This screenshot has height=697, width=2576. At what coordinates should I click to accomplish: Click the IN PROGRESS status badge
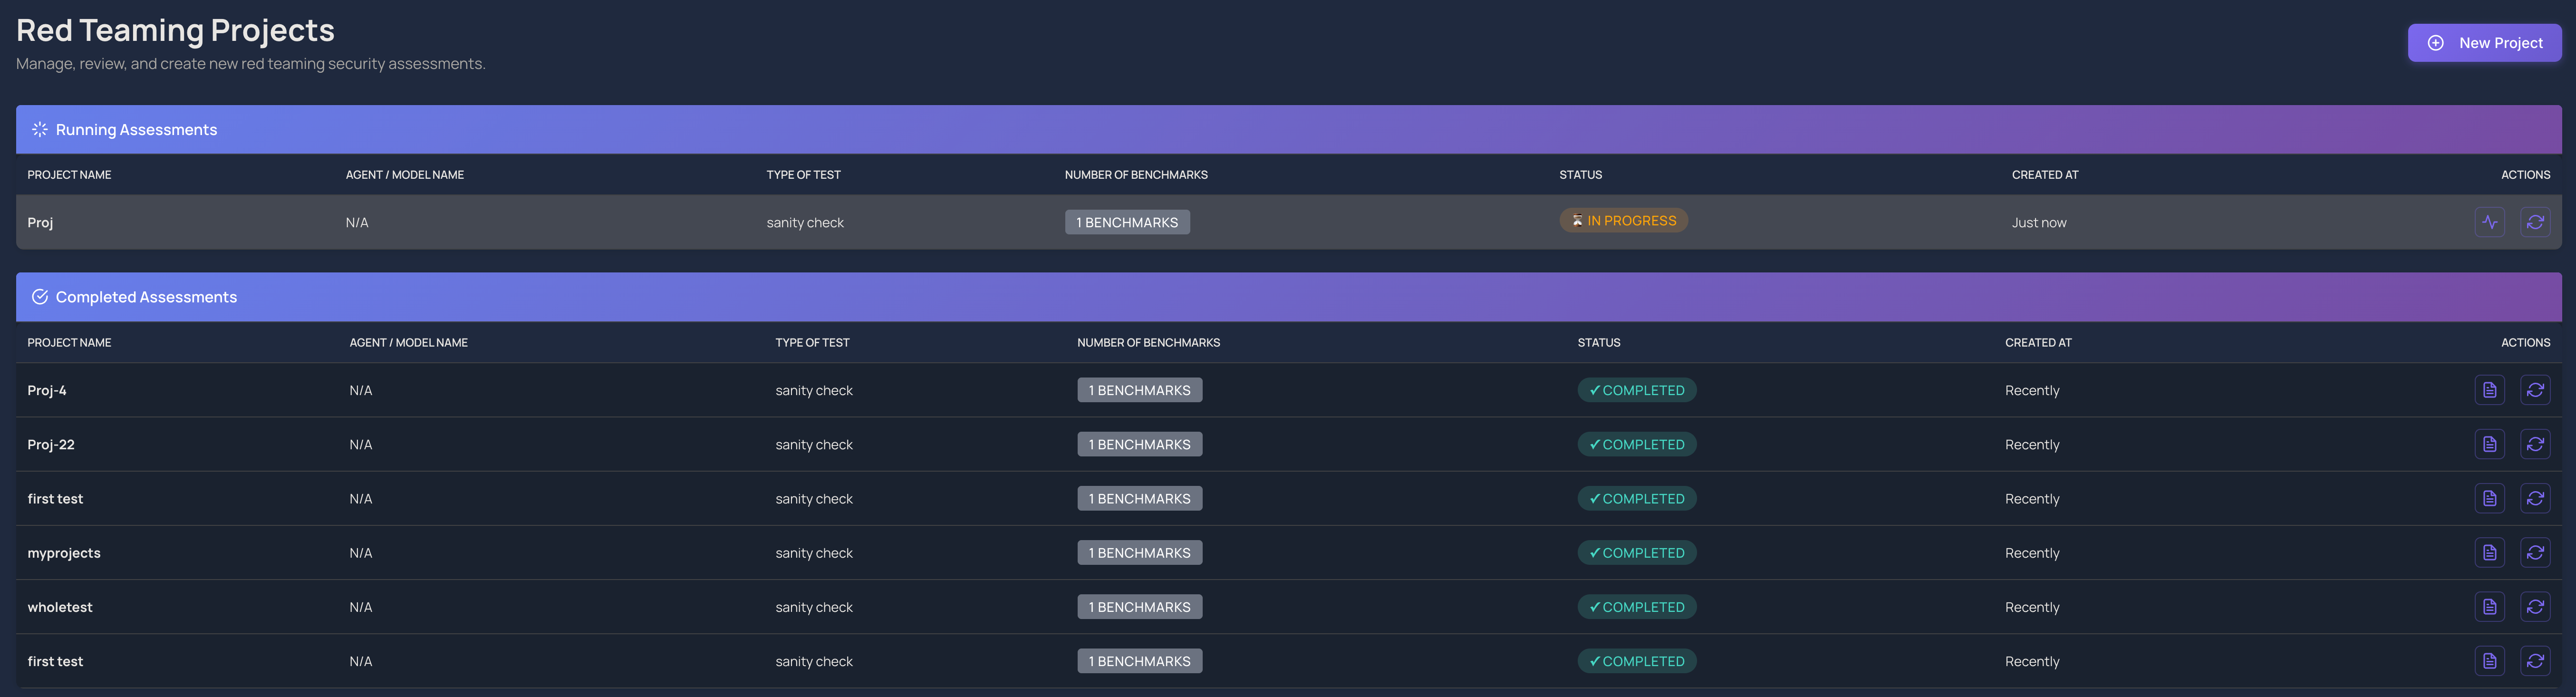(1623, 221)
